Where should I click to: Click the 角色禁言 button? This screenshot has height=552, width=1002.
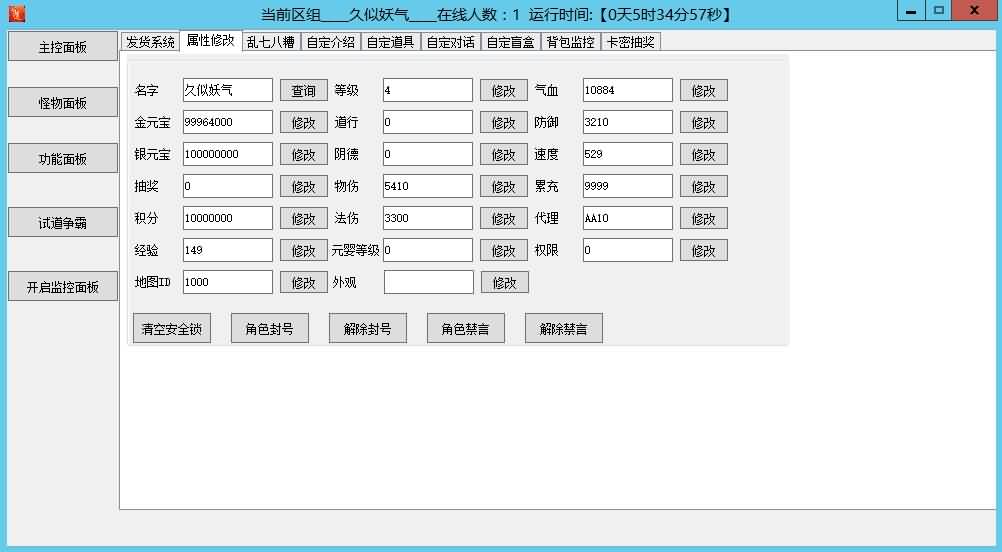(x=466, y=328)
